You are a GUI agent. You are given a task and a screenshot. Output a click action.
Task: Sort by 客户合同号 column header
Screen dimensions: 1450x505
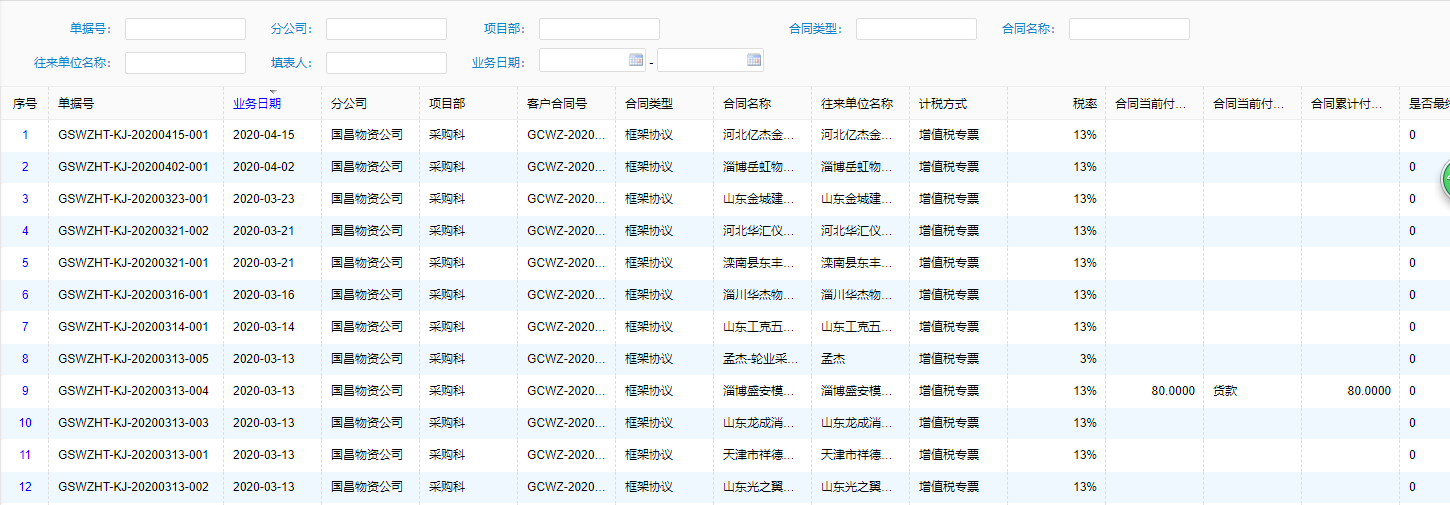point(557,103)
